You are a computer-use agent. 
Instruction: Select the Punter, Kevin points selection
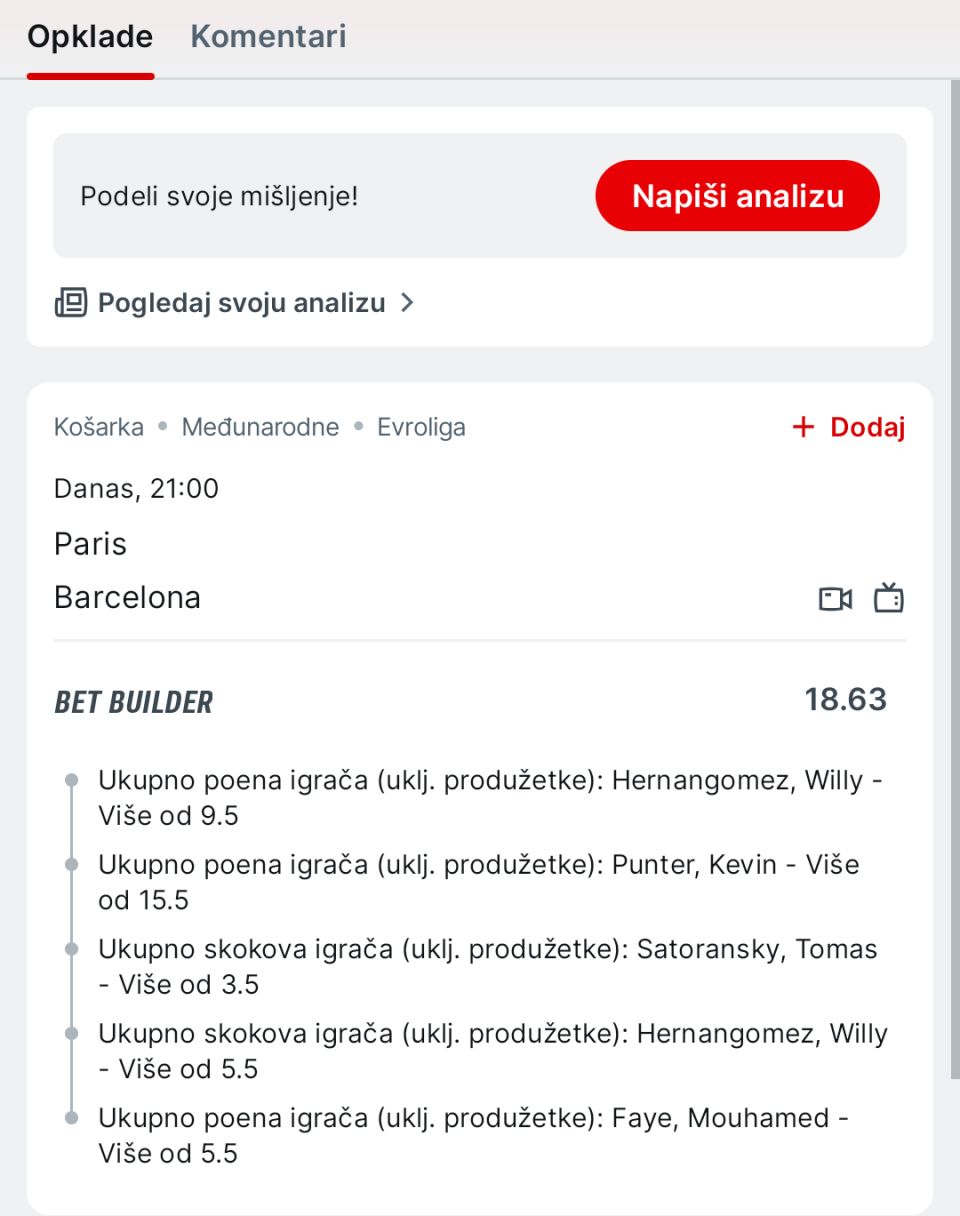pyautogui.click(x=478, y=881)
